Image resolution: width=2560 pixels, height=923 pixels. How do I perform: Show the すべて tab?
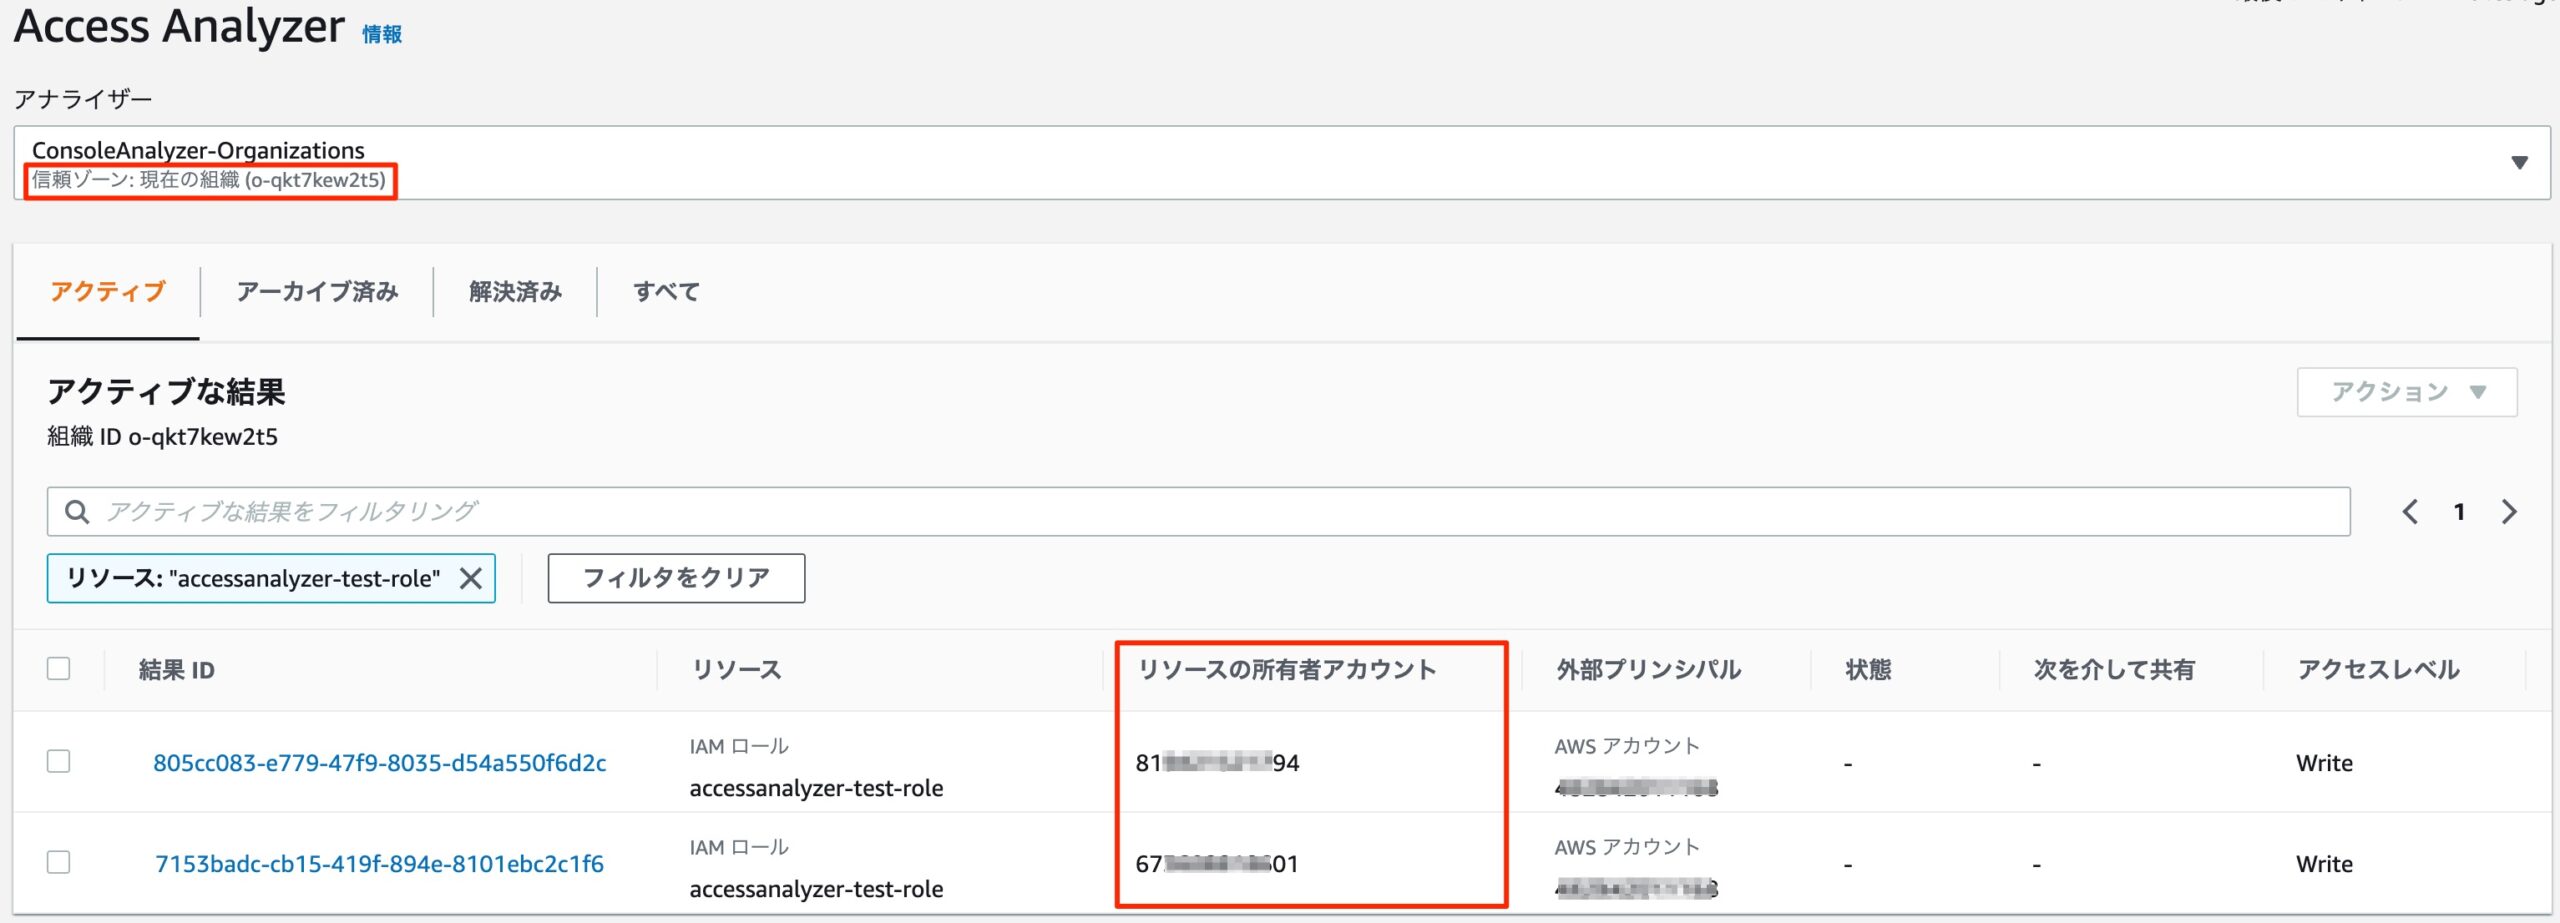(666, 292)
